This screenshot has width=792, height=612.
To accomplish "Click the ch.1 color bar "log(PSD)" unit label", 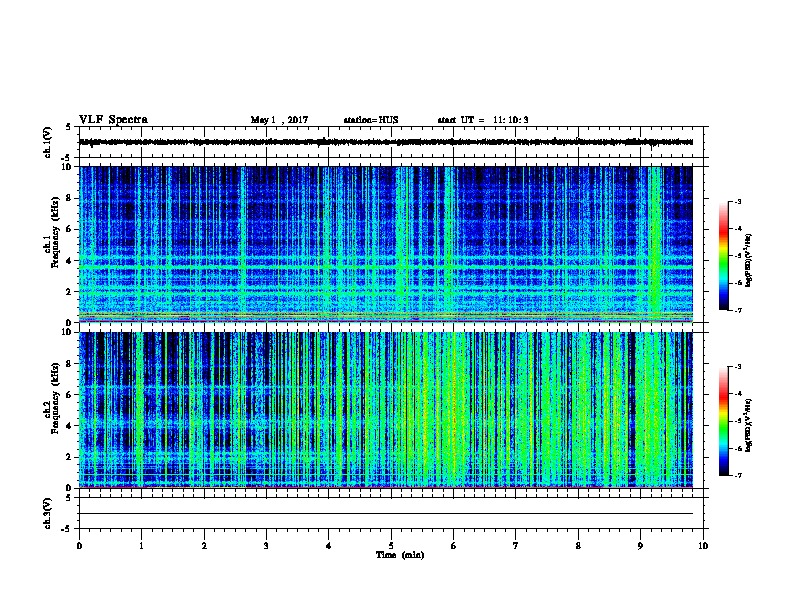I will pos(749,260).
